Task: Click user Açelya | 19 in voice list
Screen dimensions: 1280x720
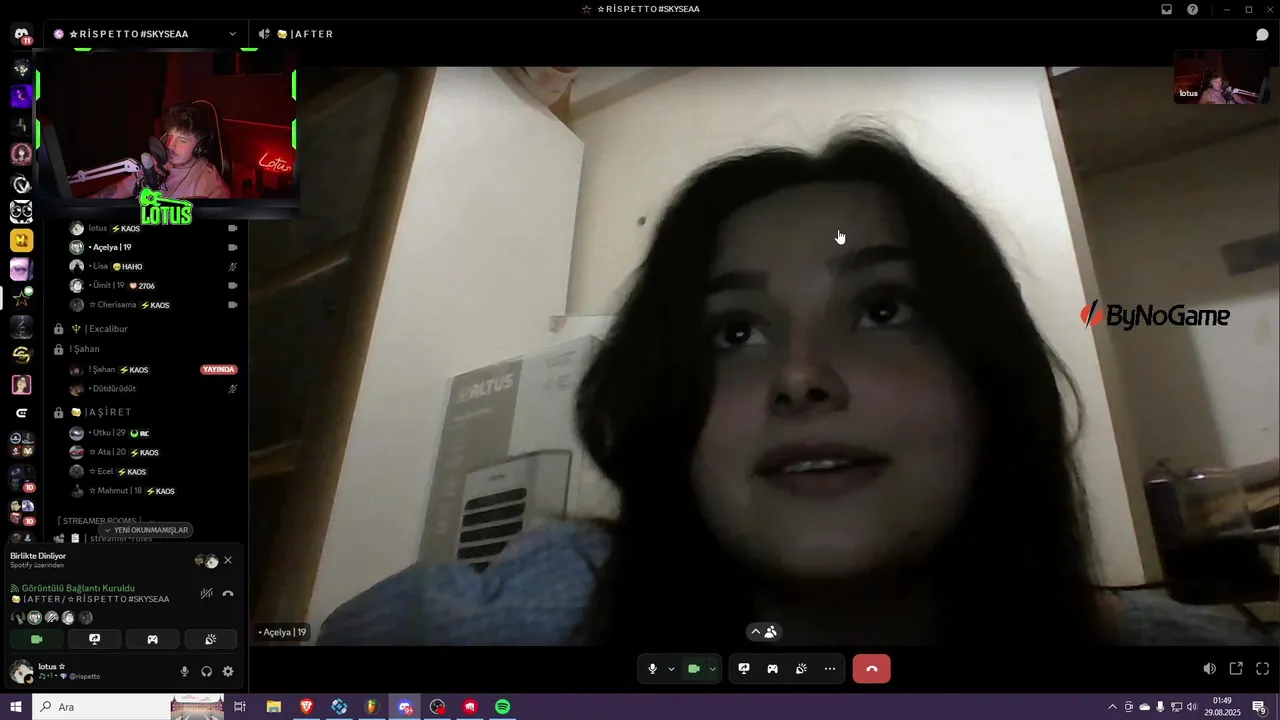Action: pos(152,247)
